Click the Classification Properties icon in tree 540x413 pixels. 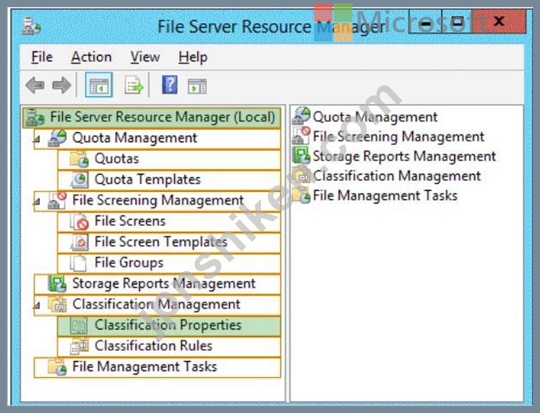[79, 326]
